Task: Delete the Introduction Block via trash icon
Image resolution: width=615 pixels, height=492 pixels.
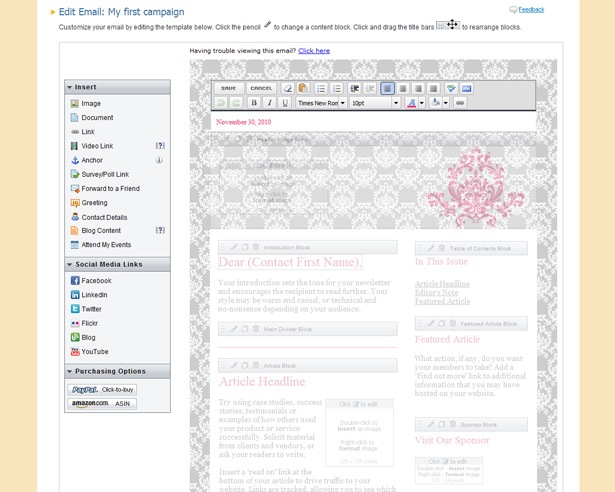Action: point(256,247)
